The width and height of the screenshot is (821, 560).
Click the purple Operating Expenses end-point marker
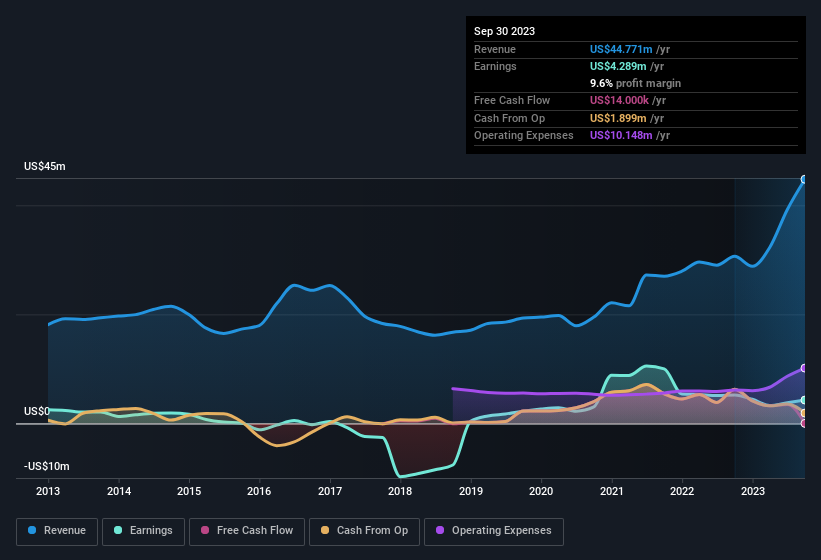[x=804, y=368]
